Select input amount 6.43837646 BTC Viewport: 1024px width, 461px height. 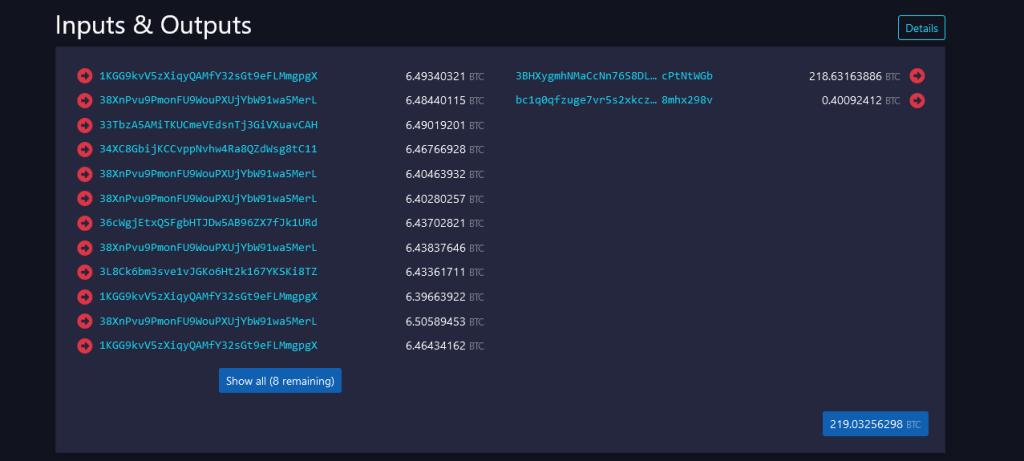pos(445,248)
